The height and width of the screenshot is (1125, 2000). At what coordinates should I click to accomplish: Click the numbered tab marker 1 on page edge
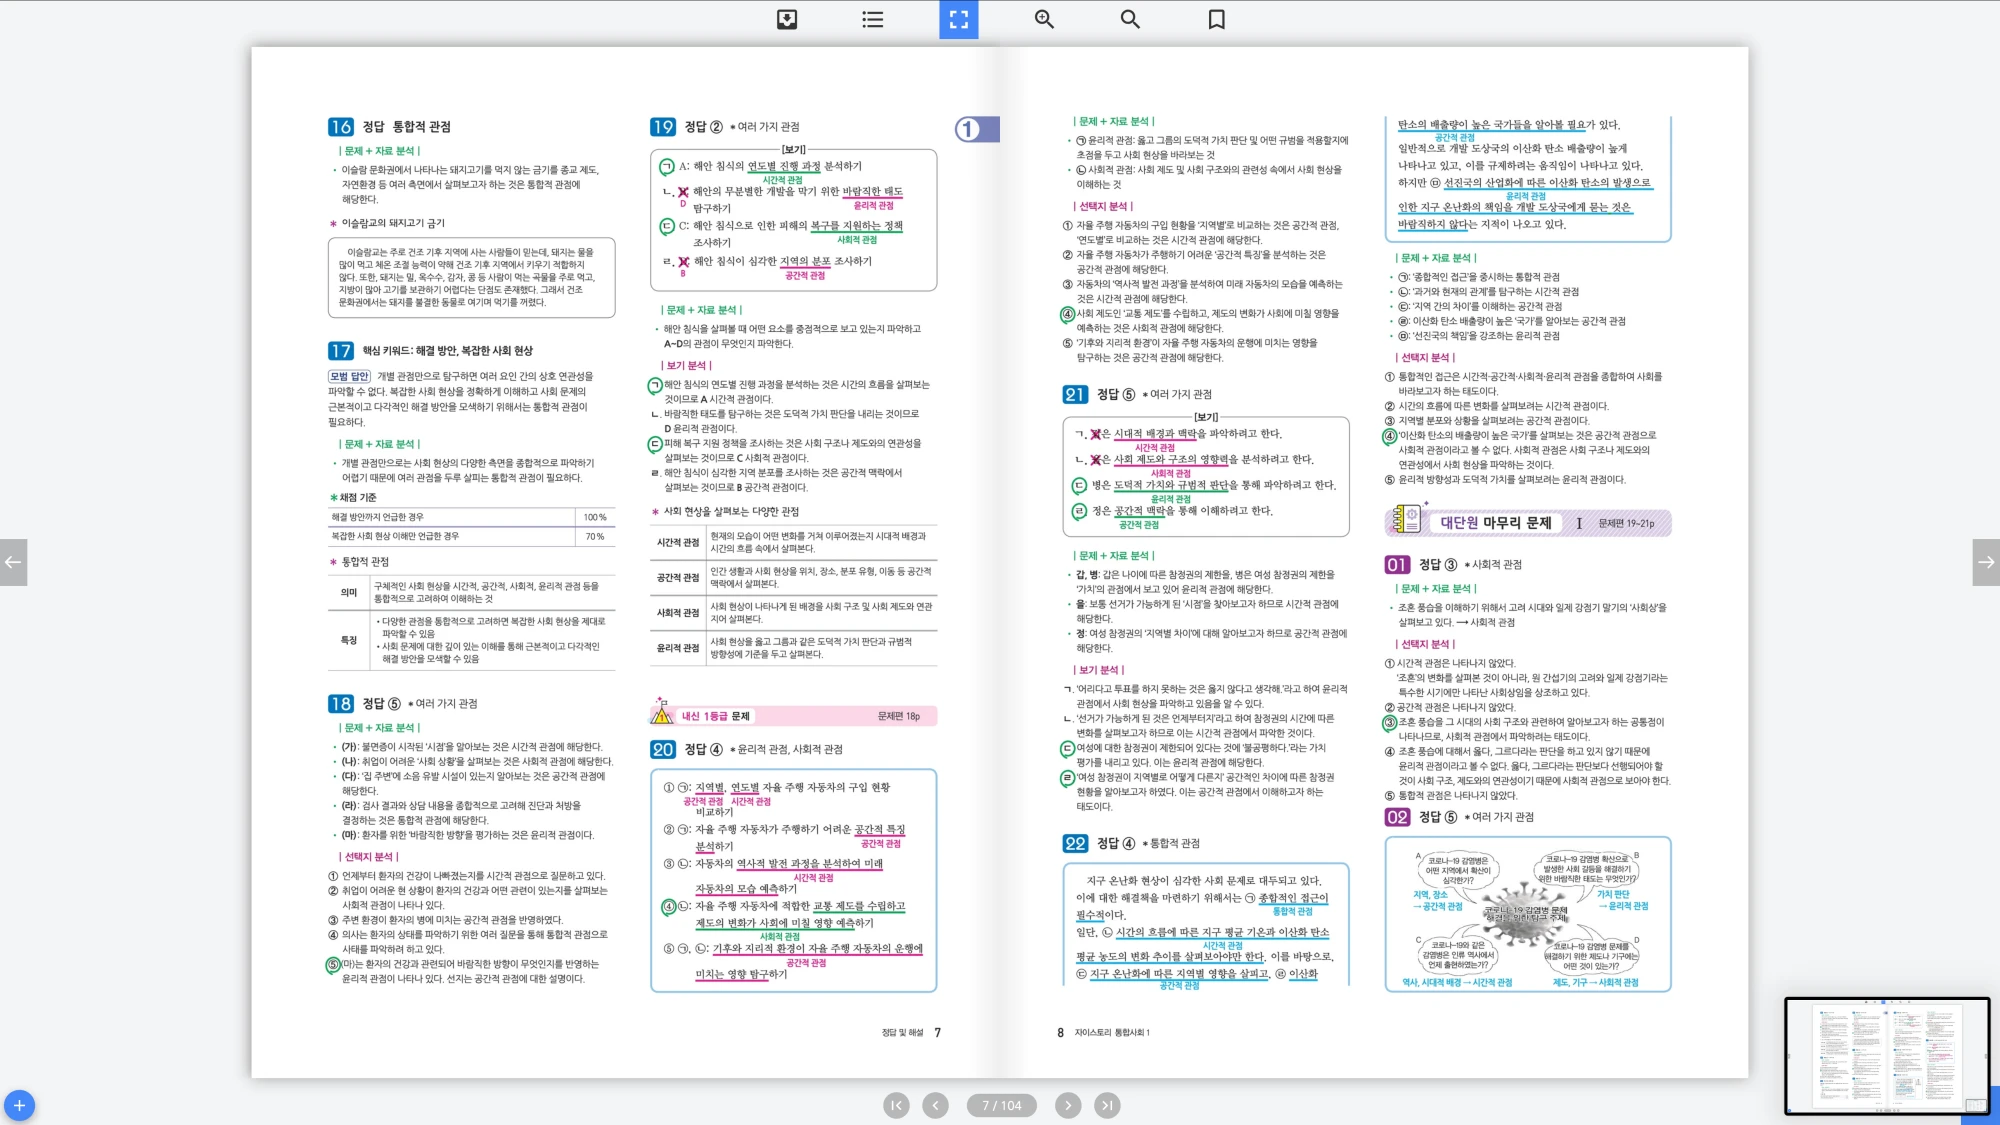976,129
